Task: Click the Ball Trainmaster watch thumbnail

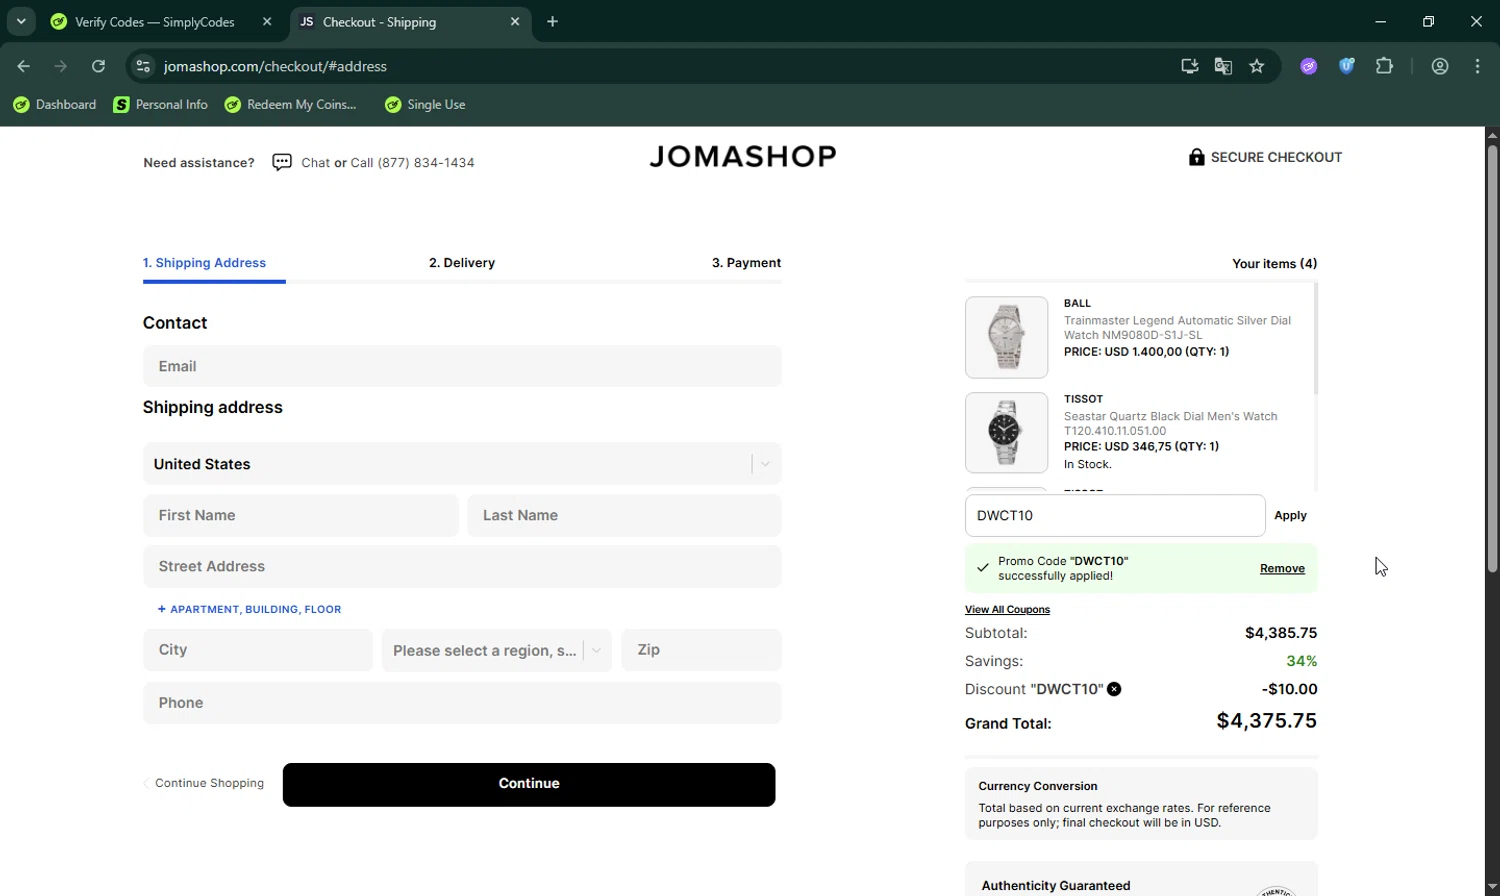Action: 1006,337
